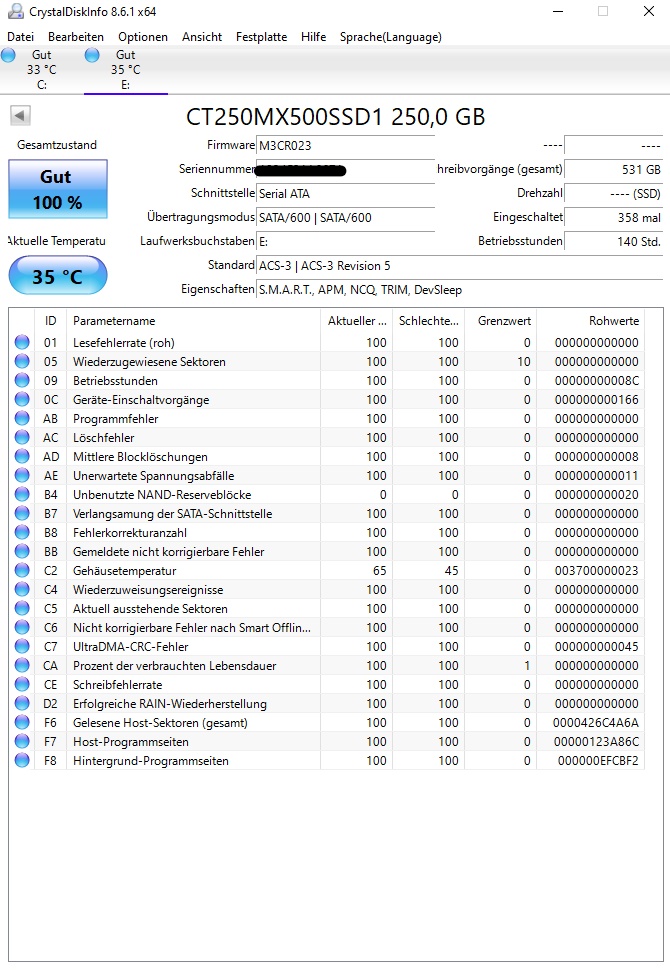This screenshot has width=670, height=970.
Task: Click the Schlechte... column header
Action: click(x=429, y=320)
